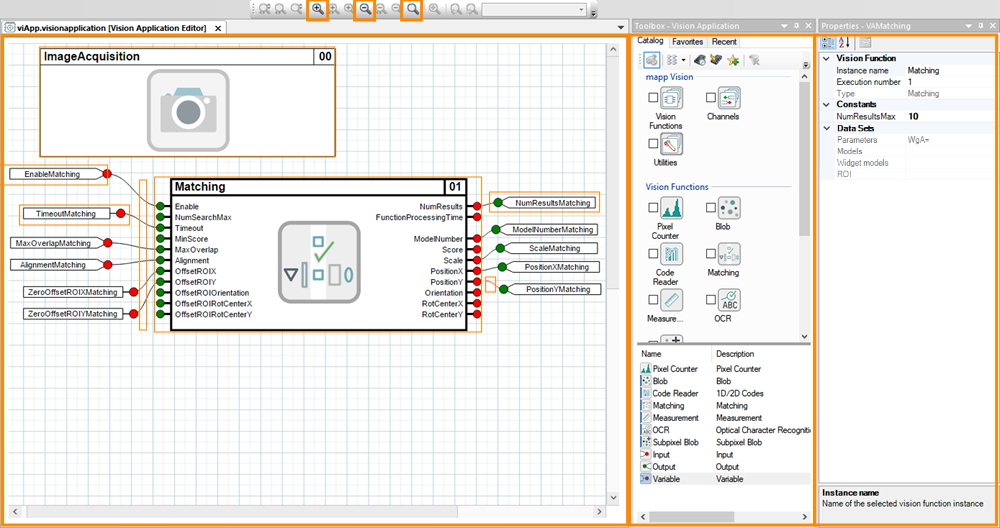
Task: Sort Toolbox list by Name column header
Action: click(675, 354)
